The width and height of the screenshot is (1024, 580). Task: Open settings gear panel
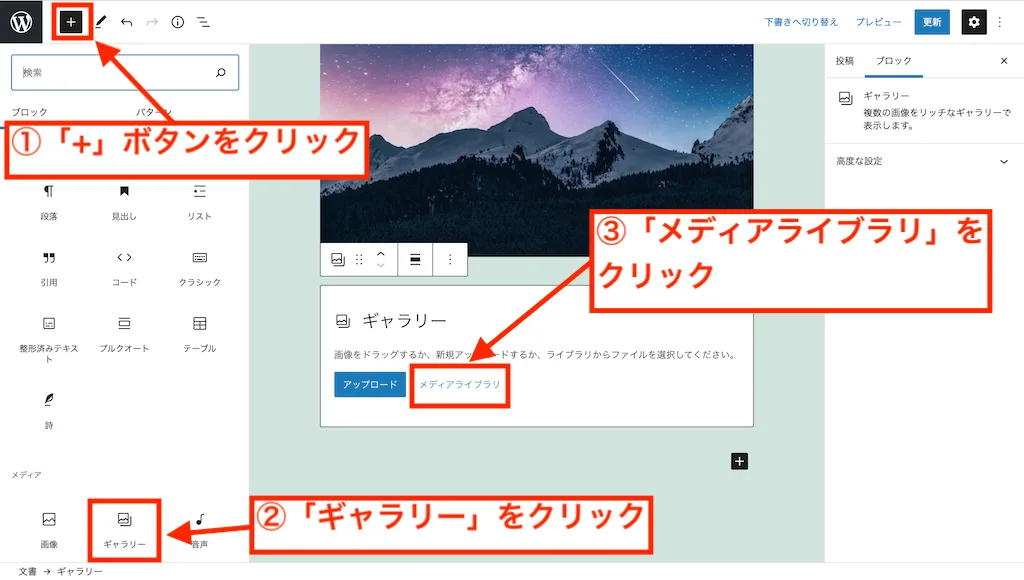coord(974,22)
